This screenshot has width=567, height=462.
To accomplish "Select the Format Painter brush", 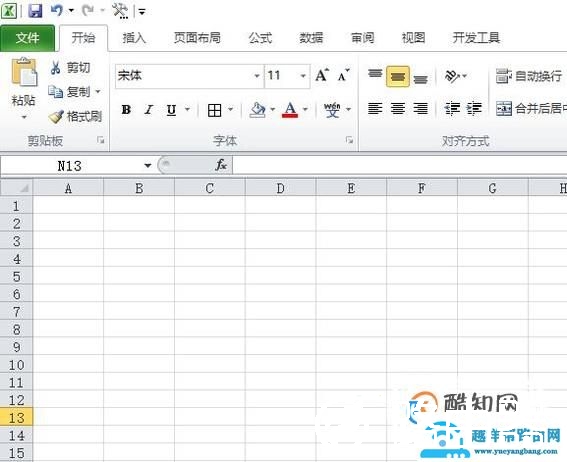I will pos(56,116).
